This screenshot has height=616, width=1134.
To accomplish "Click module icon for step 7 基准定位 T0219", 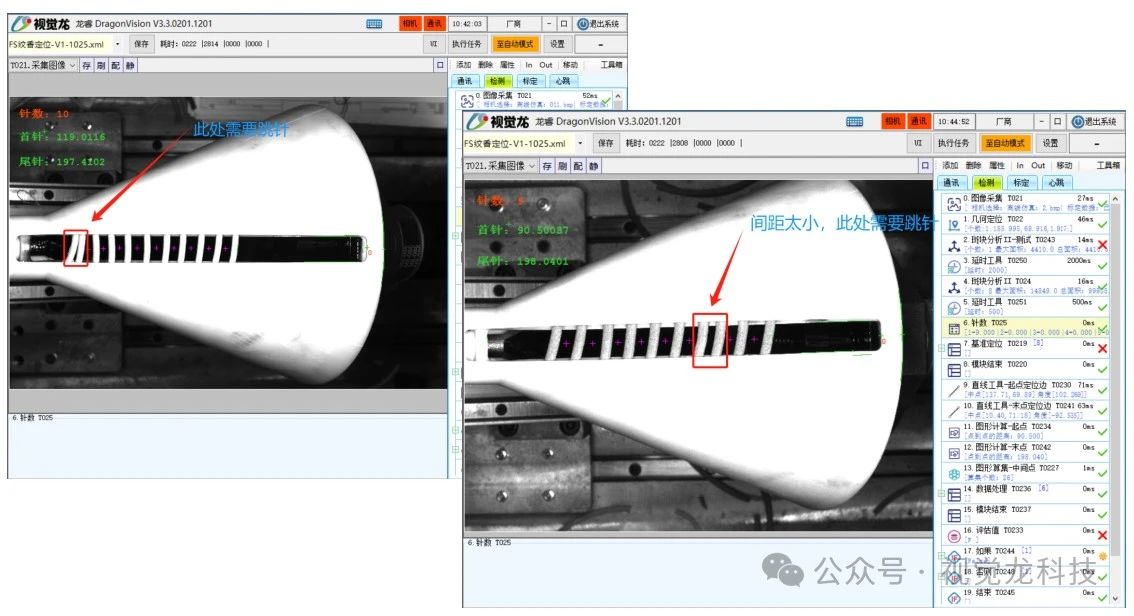I will [x=954, y=350].
